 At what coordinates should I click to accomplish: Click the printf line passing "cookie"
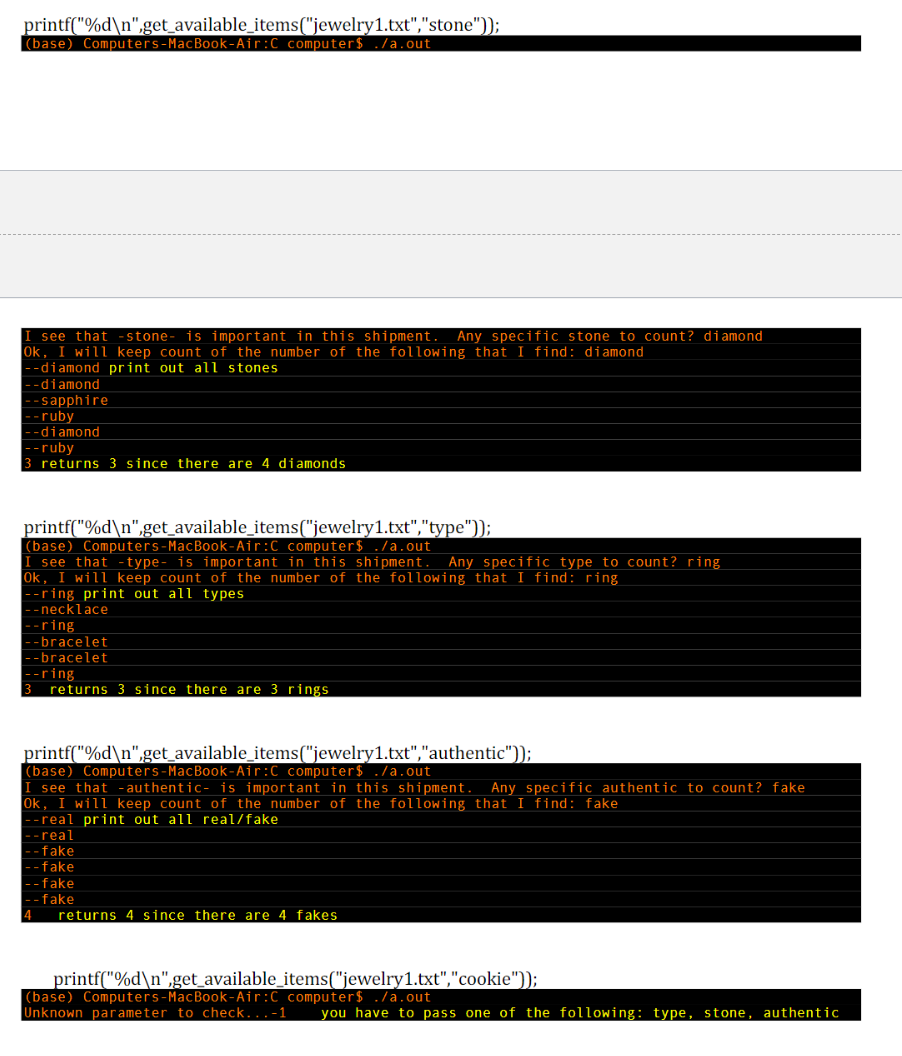pyautogui.click(x=295, y=979)
